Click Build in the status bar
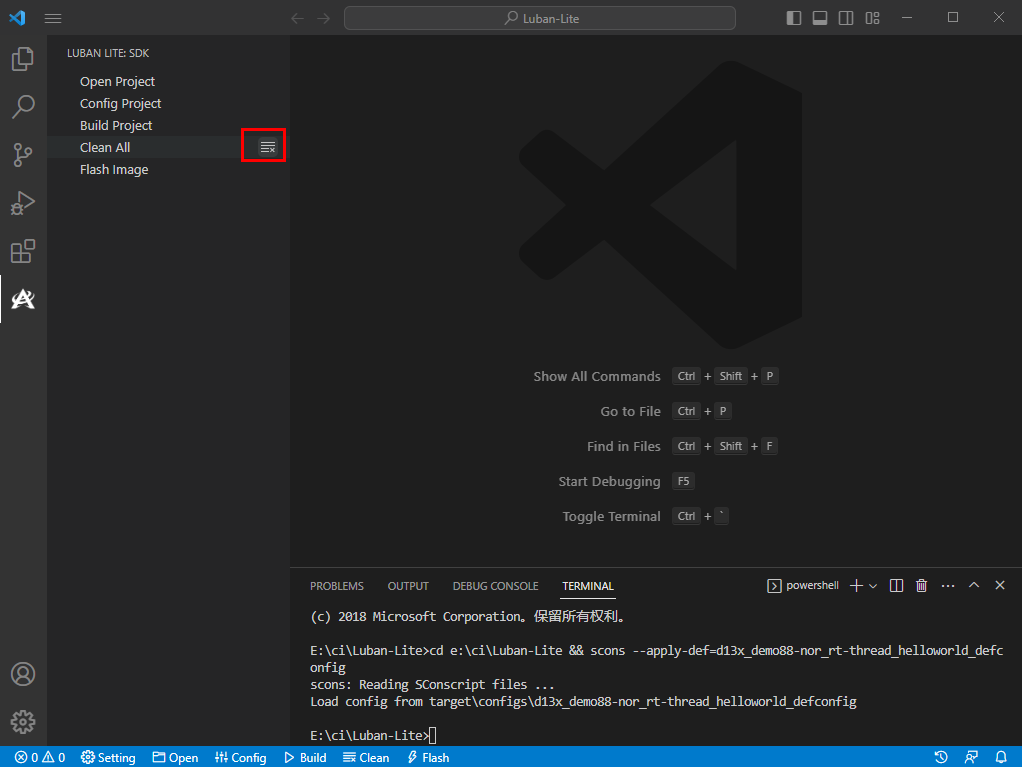 click(x=305, y=757)
